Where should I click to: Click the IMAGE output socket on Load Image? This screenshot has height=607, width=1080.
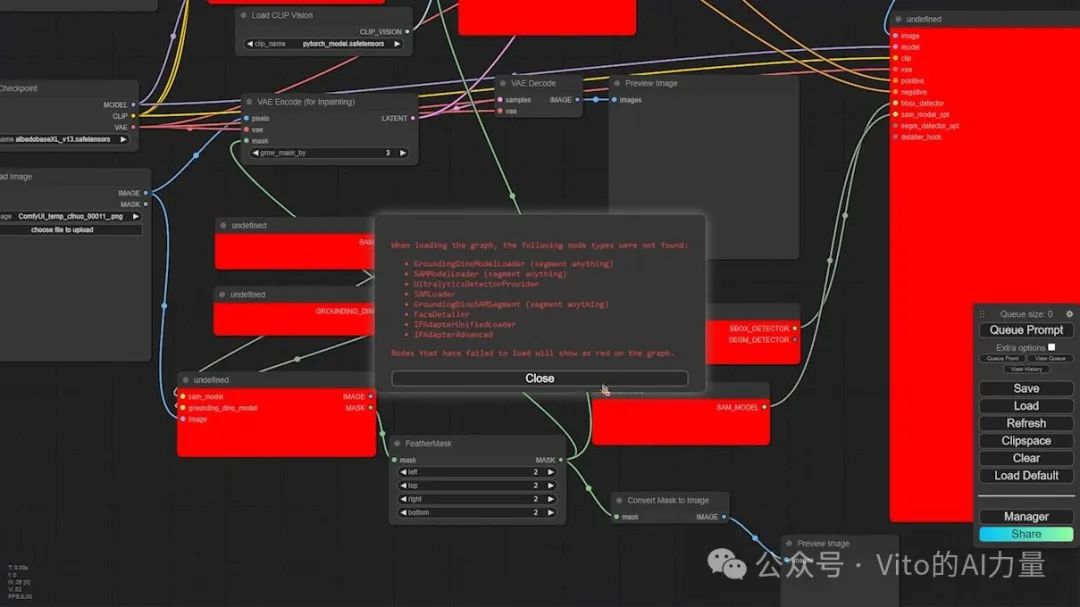tap(145, 193)
